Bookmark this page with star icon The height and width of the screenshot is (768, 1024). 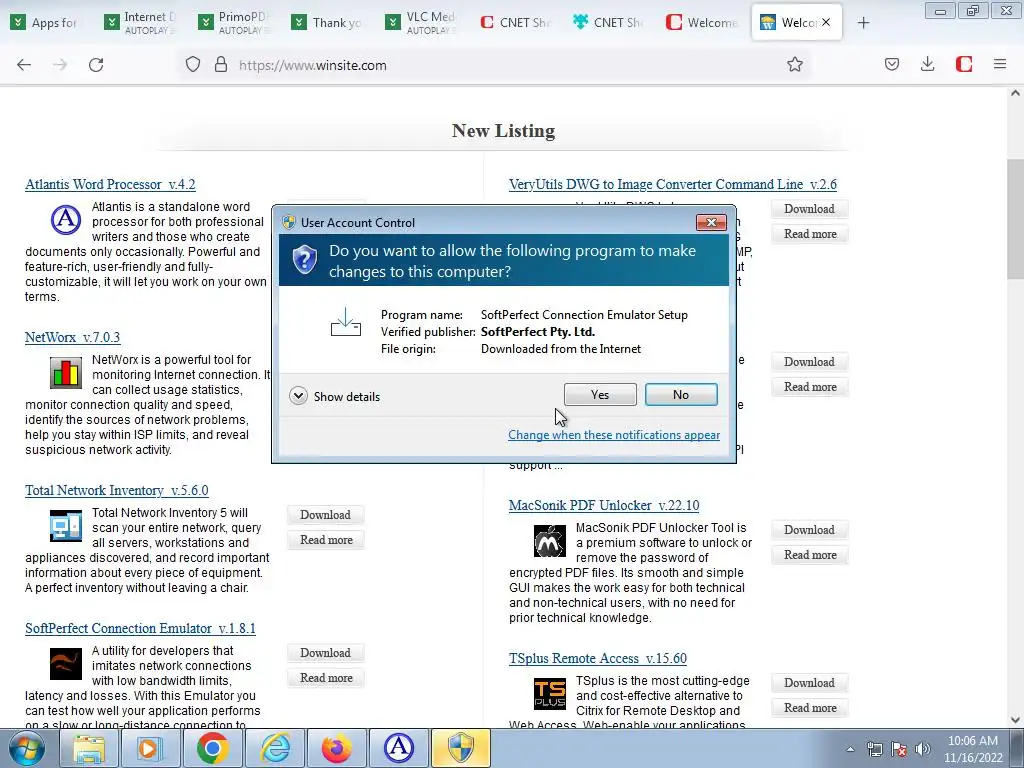[x=795, y=65]
